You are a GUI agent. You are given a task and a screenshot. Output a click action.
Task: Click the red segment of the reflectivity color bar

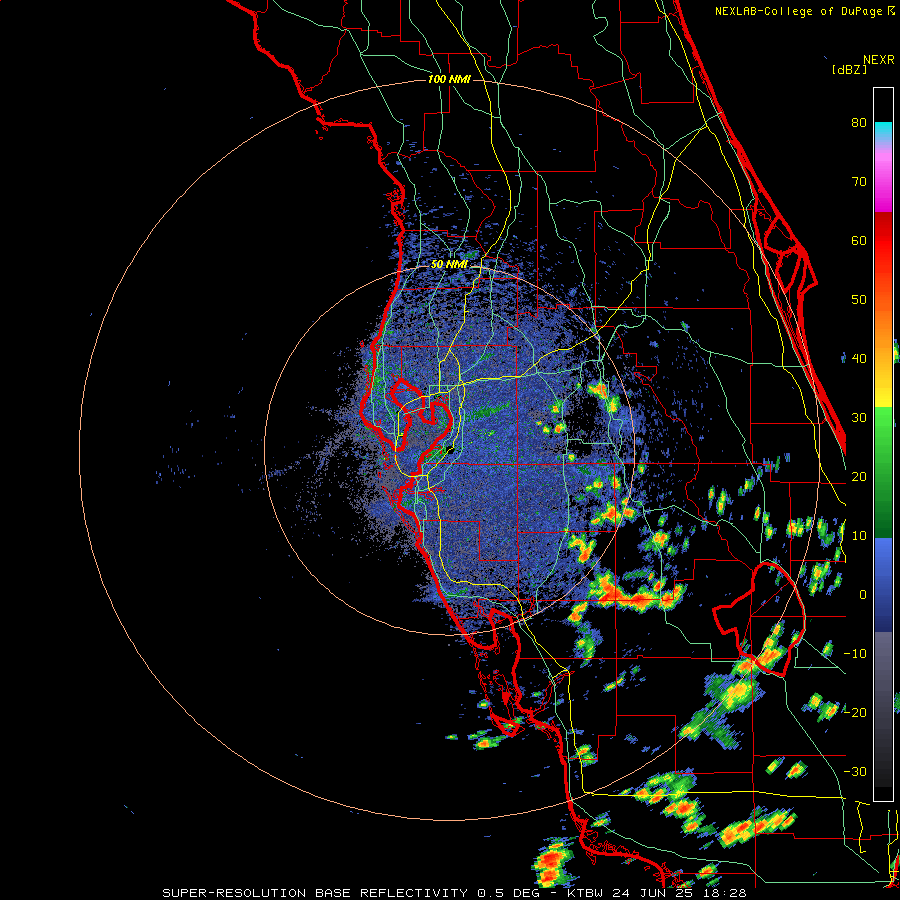pos(883,242)
